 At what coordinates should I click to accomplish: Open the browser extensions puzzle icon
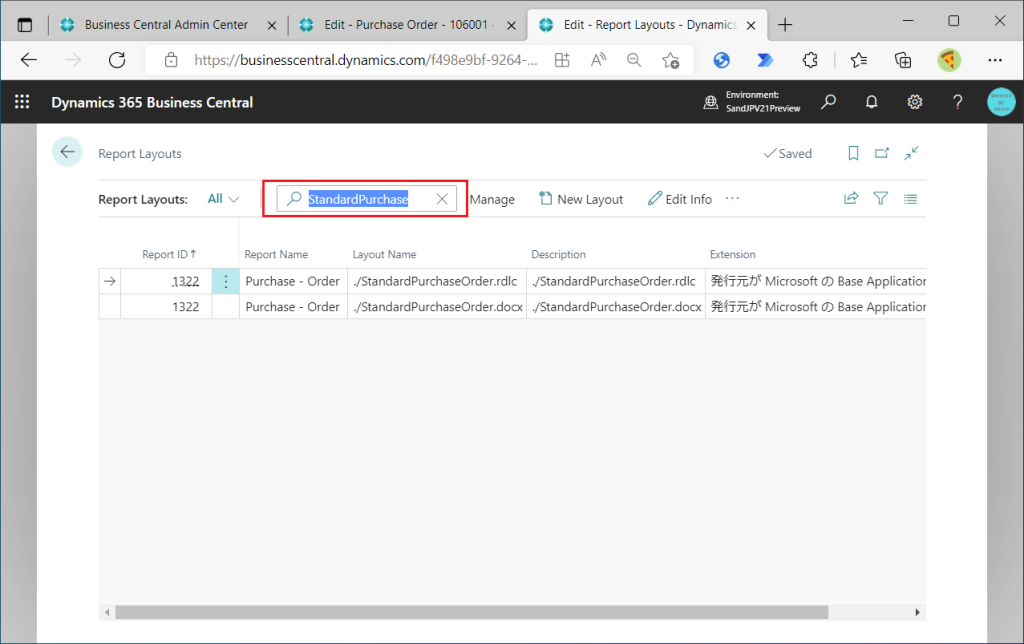click(x=810, y=60)
